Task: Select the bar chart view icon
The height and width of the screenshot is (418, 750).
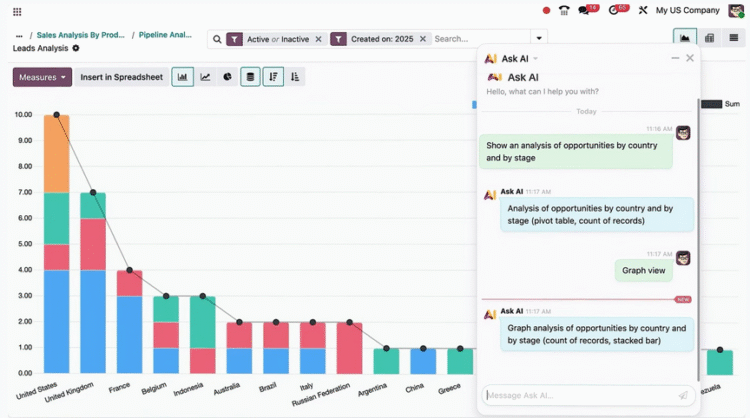Action: (183, 77)
